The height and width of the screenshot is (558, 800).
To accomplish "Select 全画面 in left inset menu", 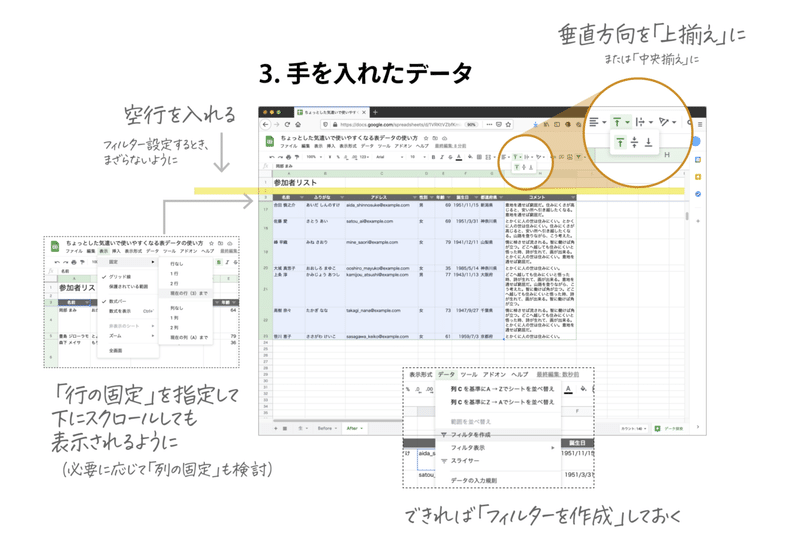I will [x=128, y=351].
